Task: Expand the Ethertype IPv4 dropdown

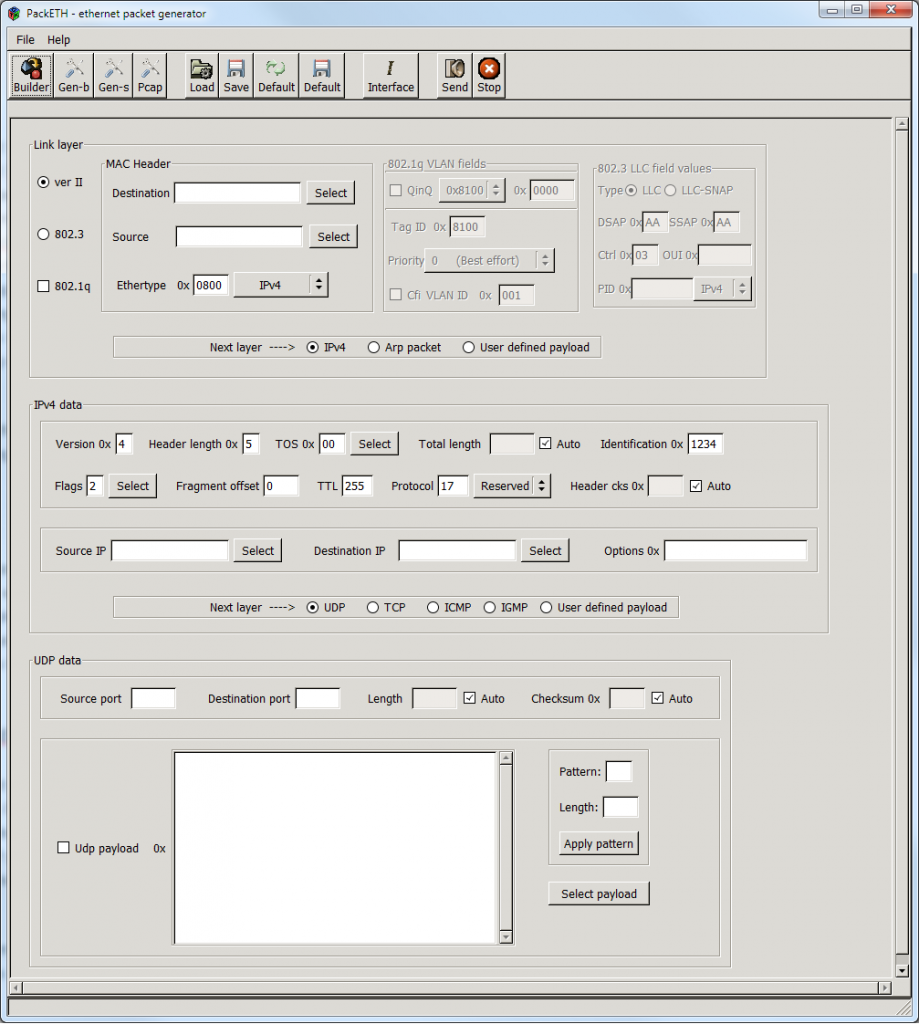Action: click(281, 285)
